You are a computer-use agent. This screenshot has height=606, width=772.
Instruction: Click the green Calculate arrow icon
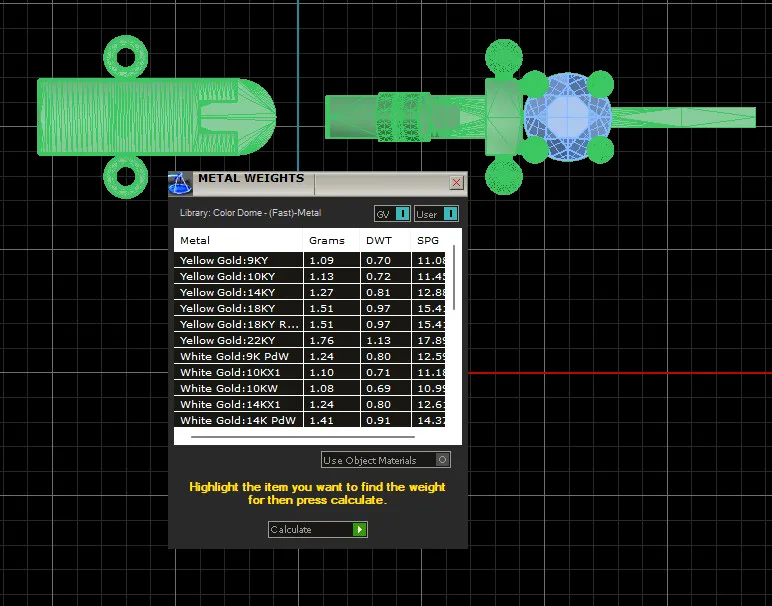pos(359,529)
